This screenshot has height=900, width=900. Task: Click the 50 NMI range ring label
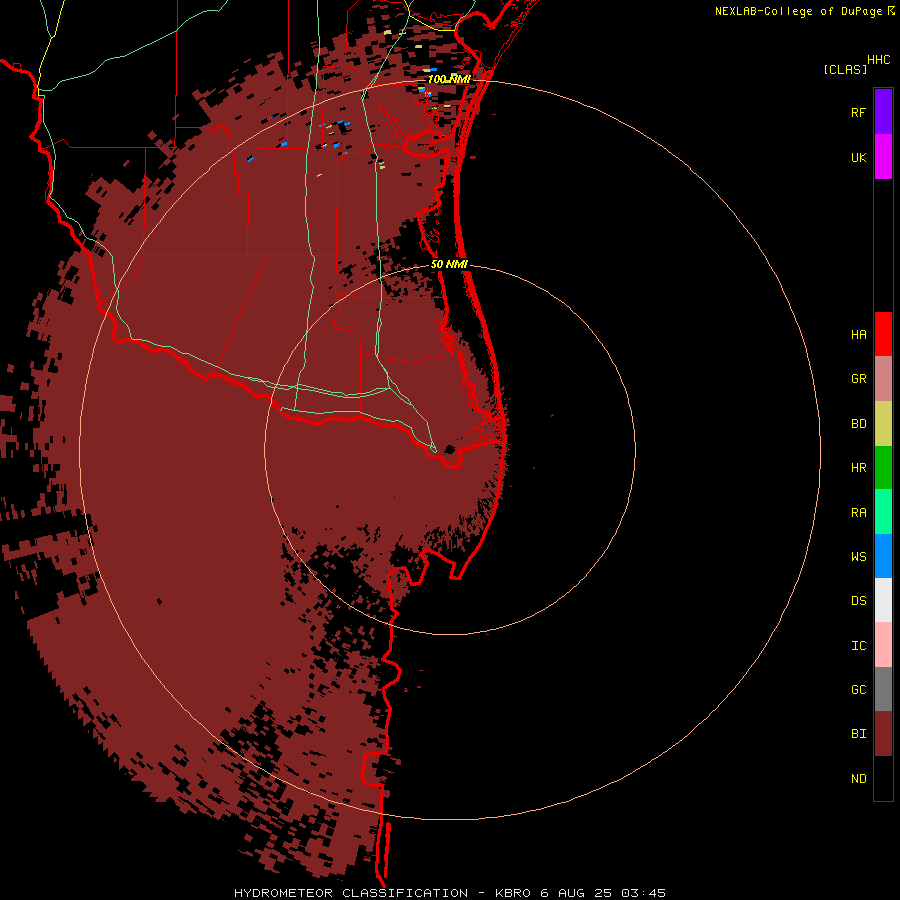[x=449, y=265]
